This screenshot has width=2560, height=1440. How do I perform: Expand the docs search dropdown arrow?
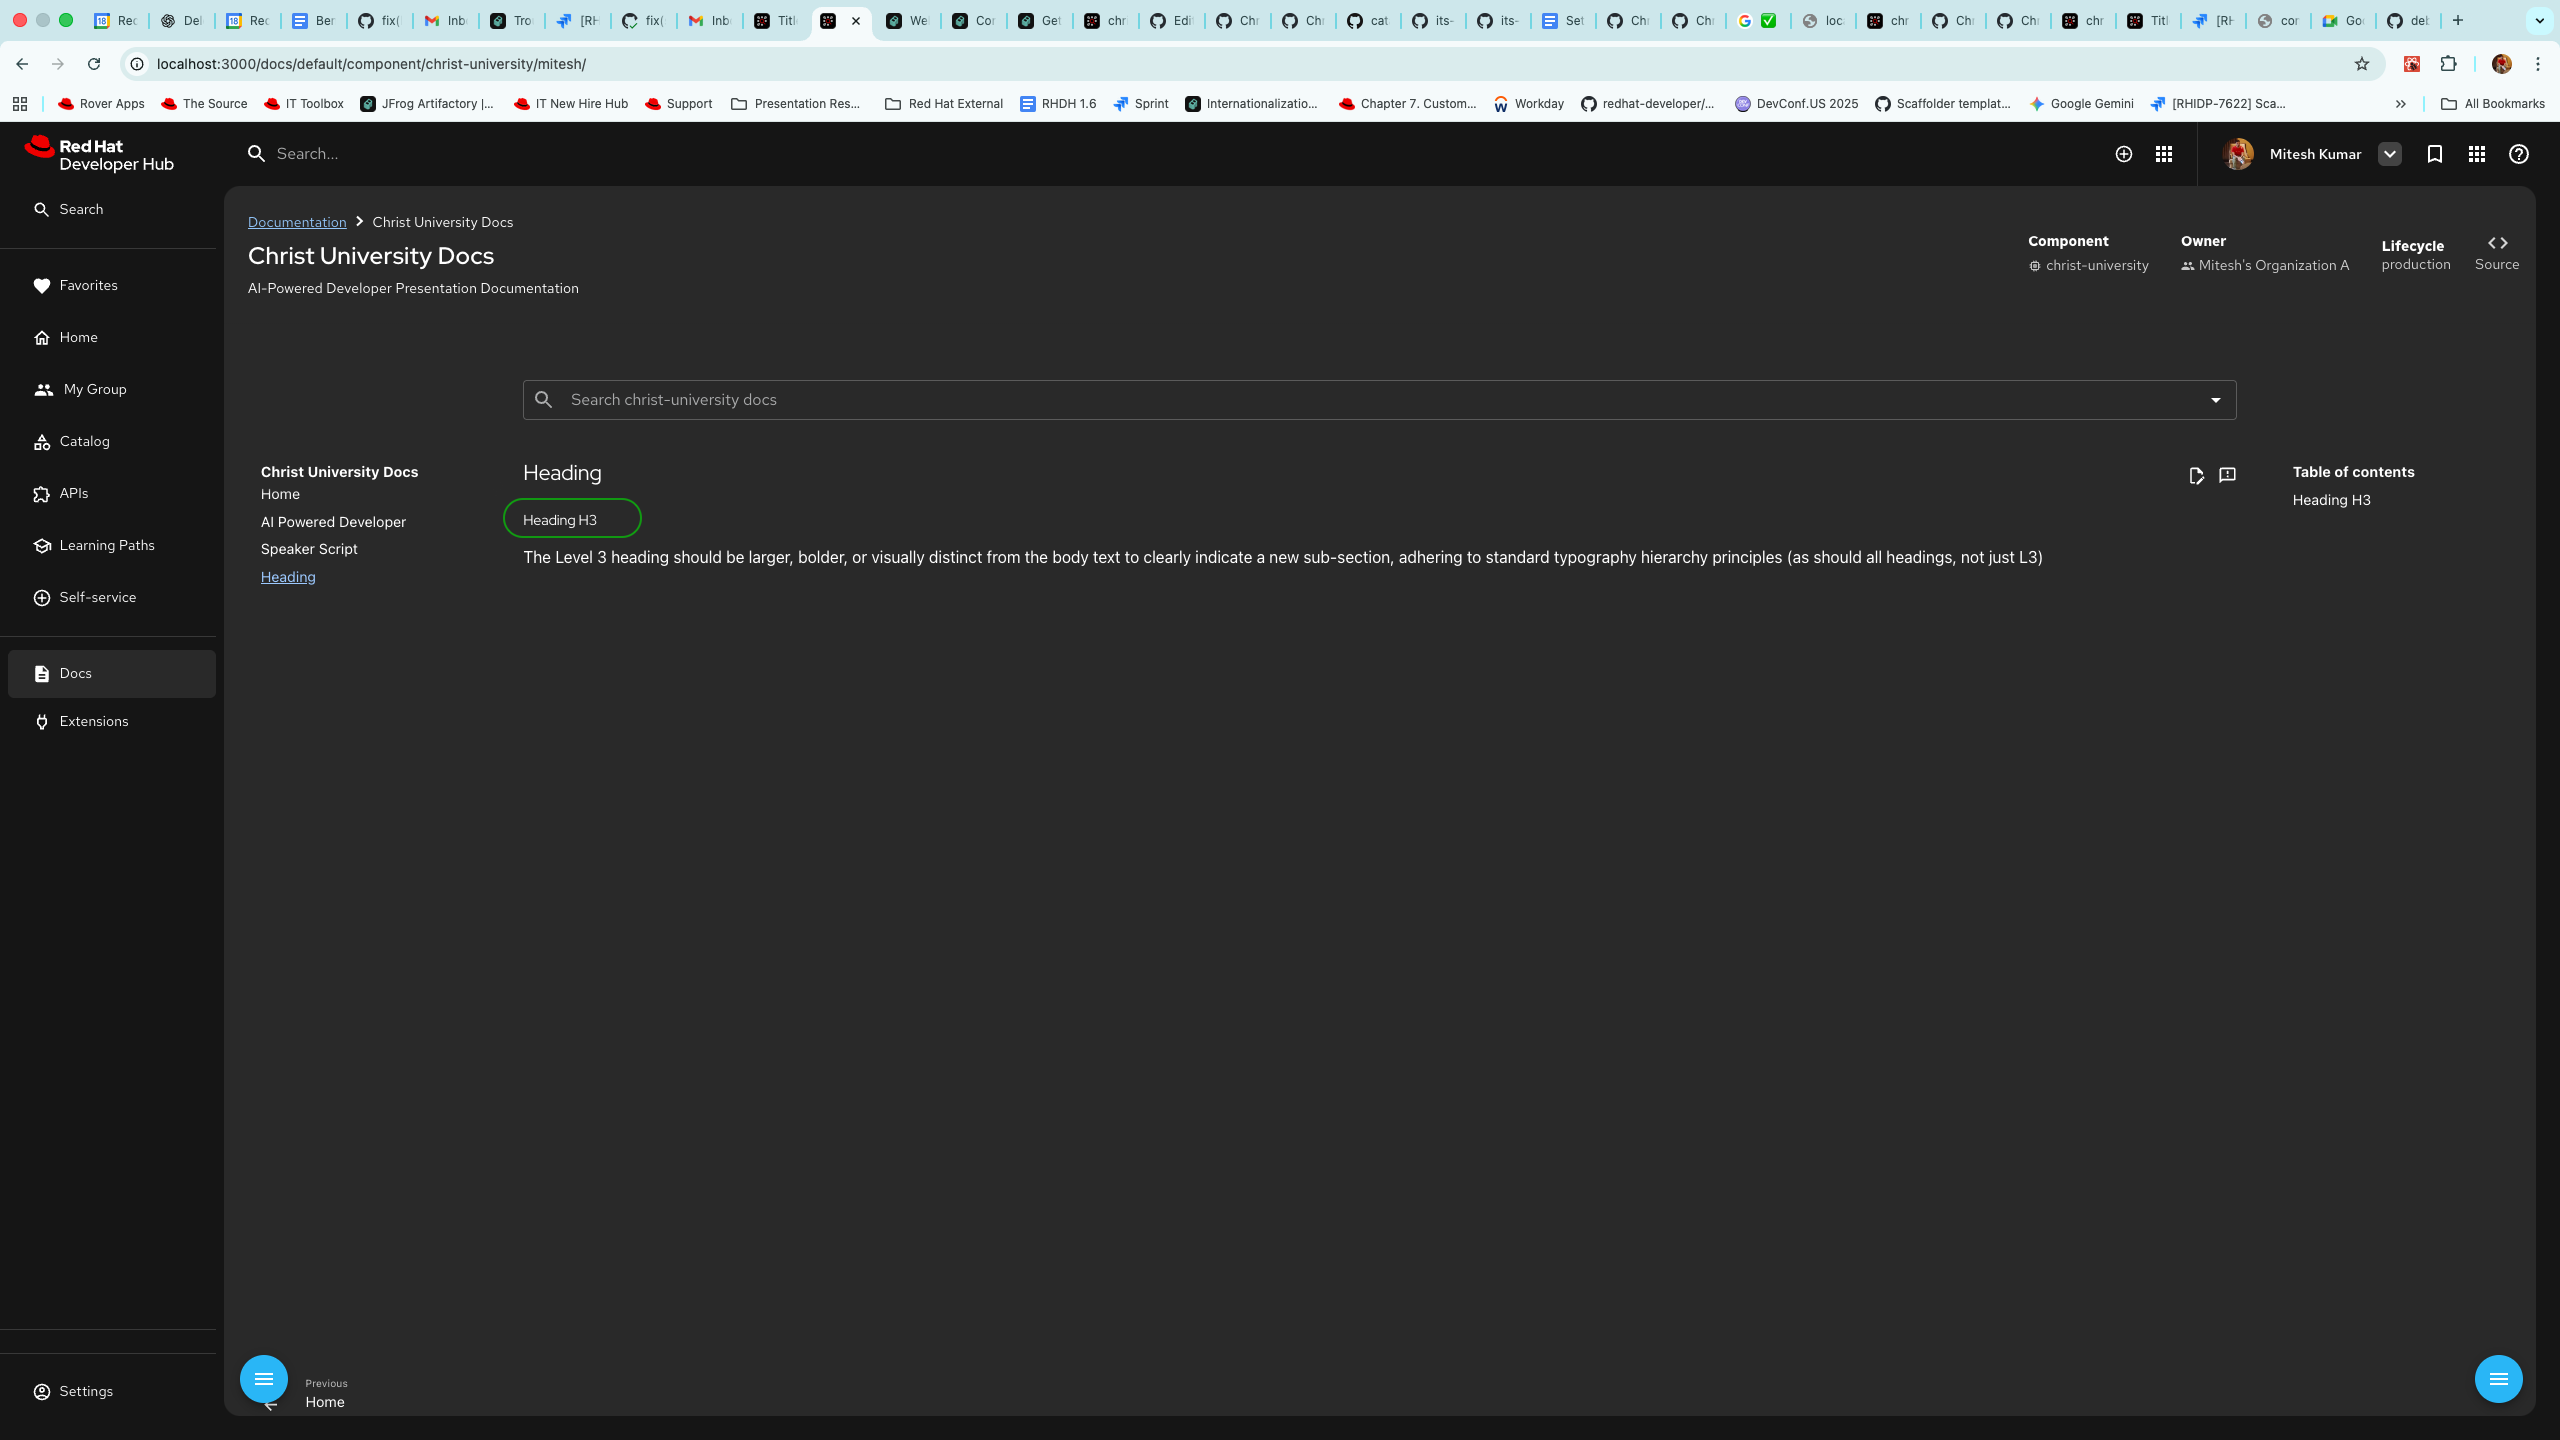pos(2216,400)
